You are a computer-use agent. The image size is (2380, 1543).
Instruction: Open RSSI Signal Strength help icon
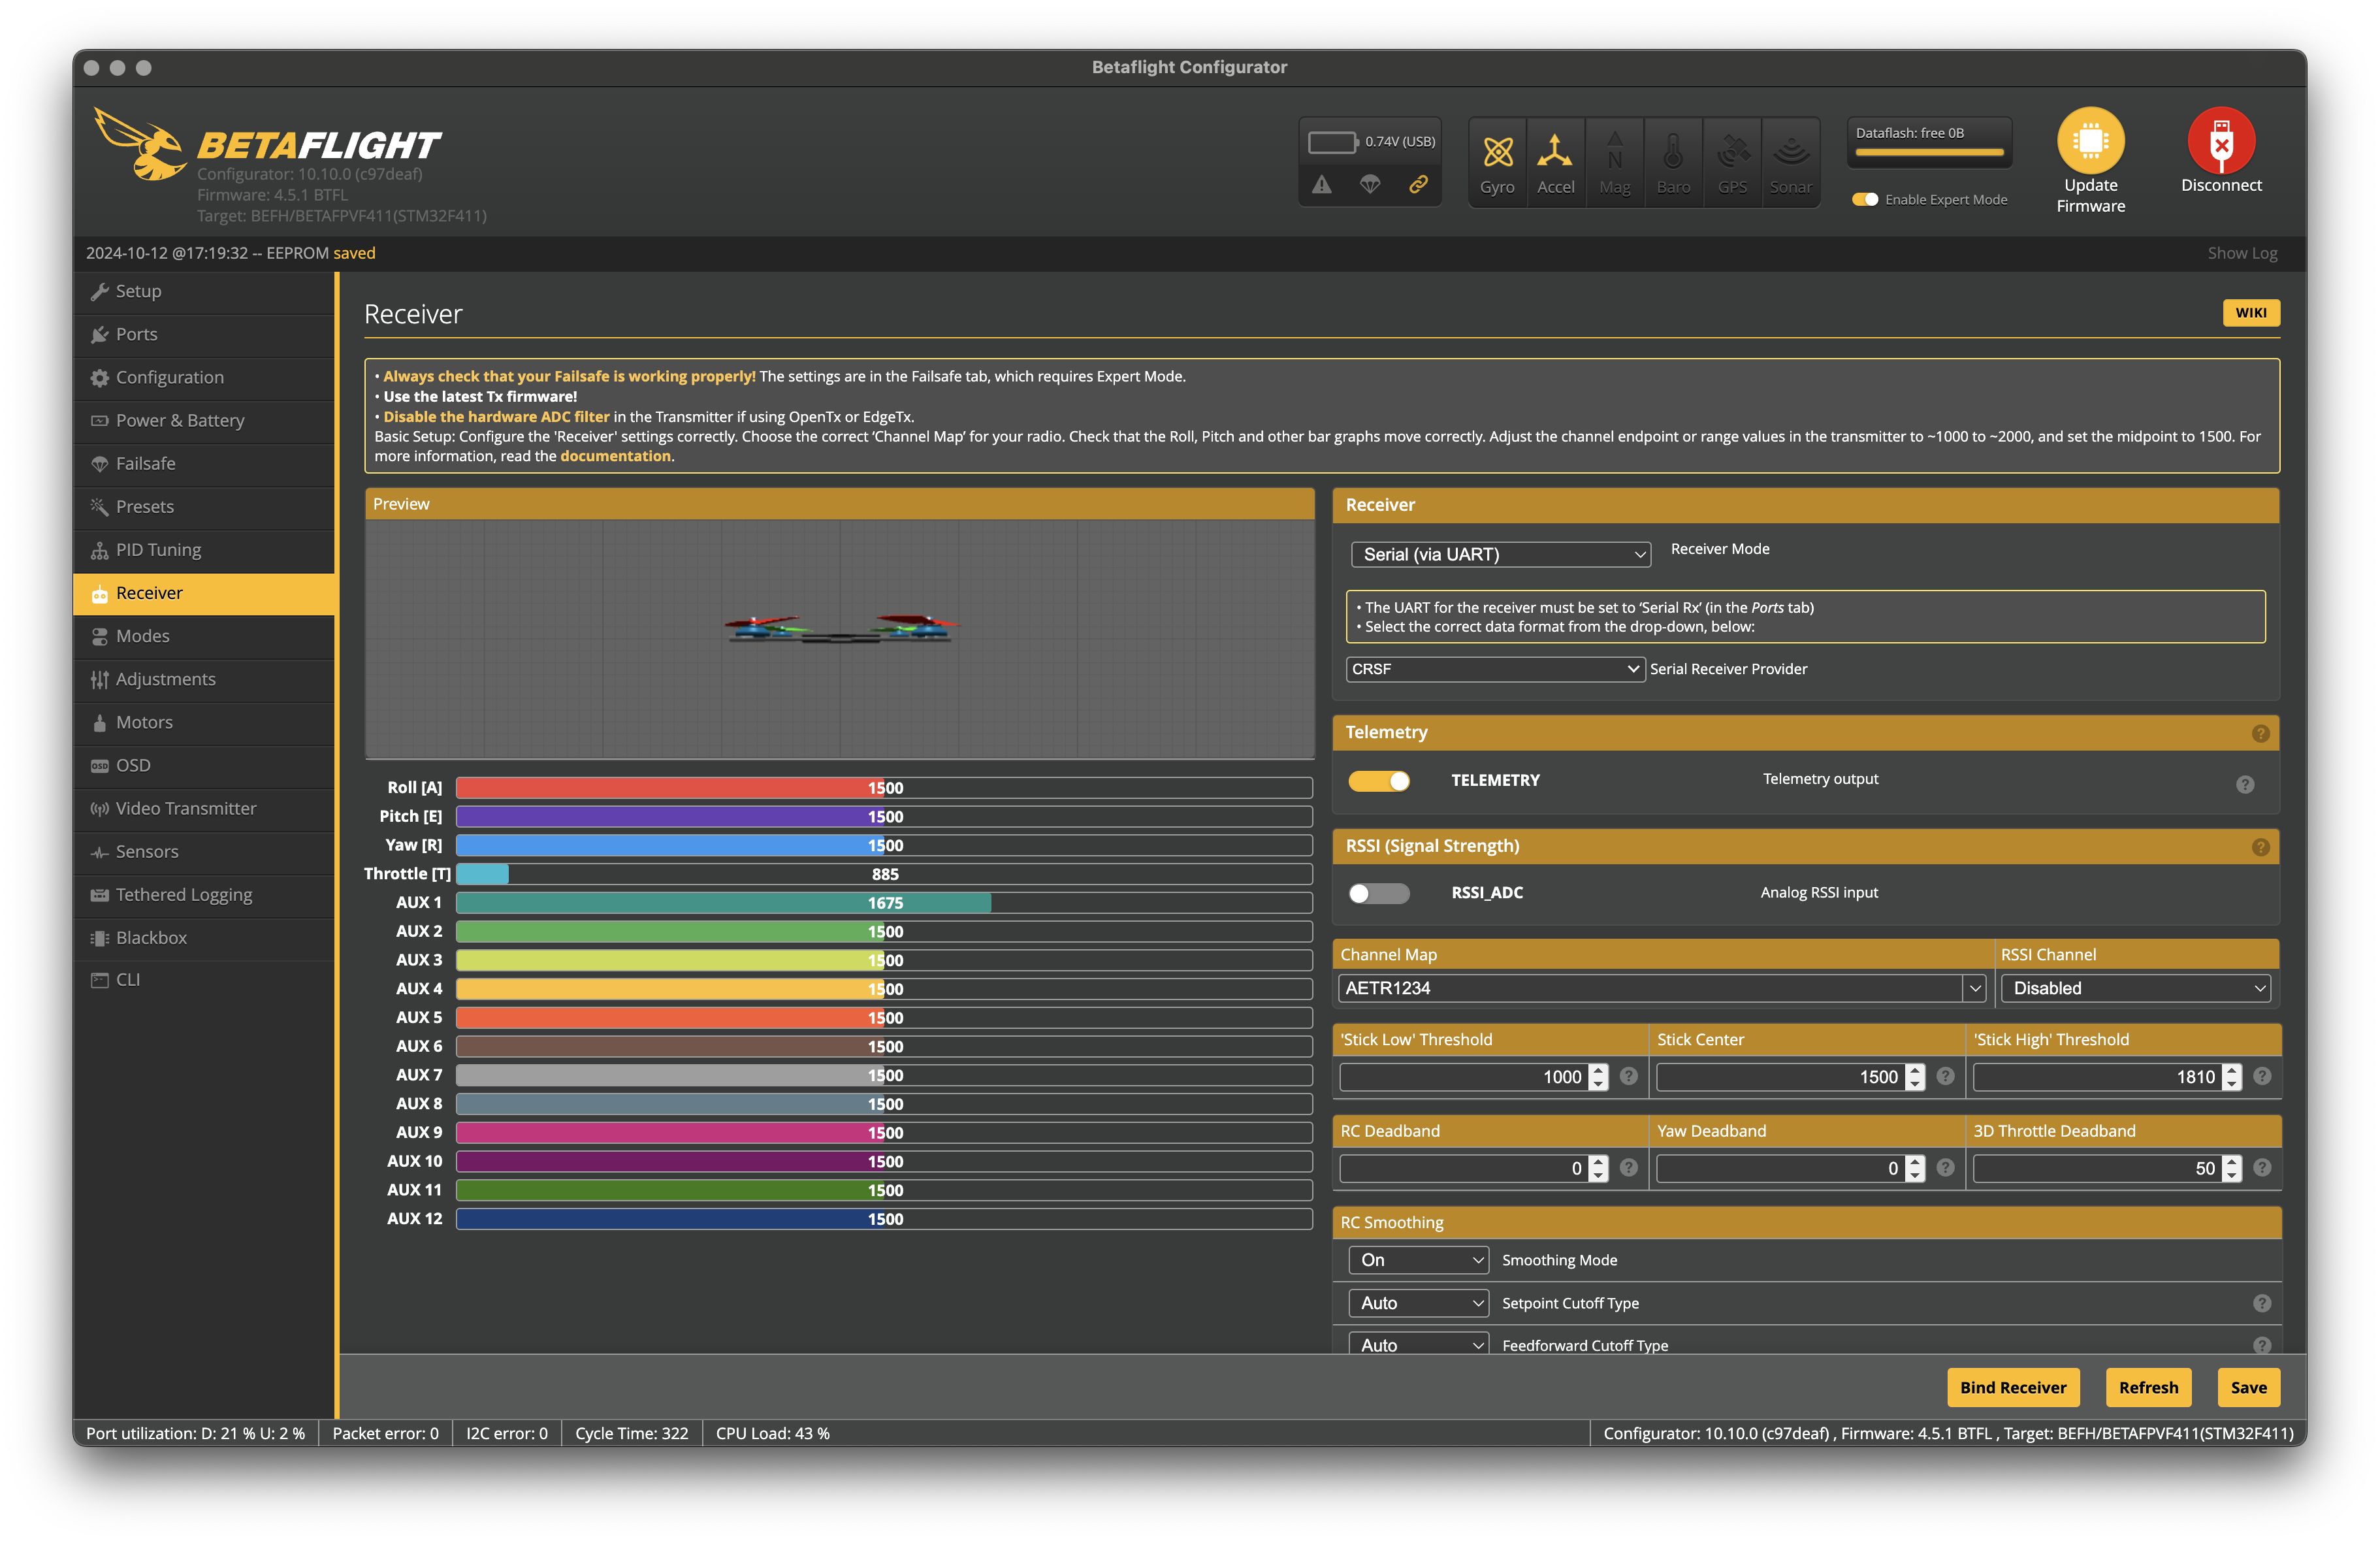[x=2260, y=847]
